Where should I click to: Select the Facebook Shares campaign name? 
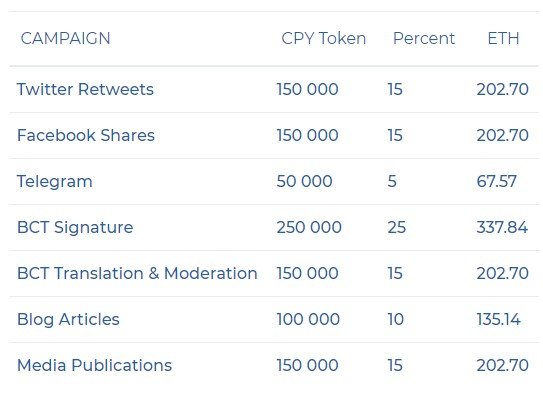[86, 135]
